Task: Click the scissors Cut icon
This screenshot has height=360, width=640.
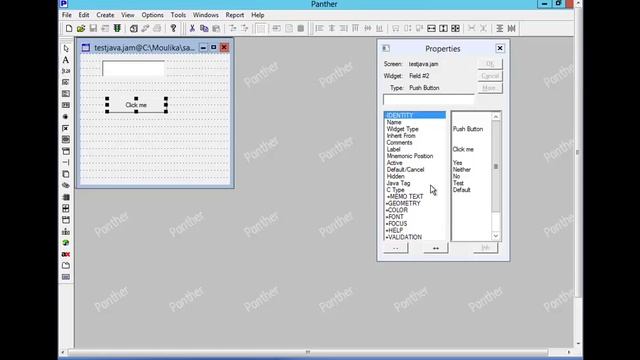Action: (x=192, y=28)
